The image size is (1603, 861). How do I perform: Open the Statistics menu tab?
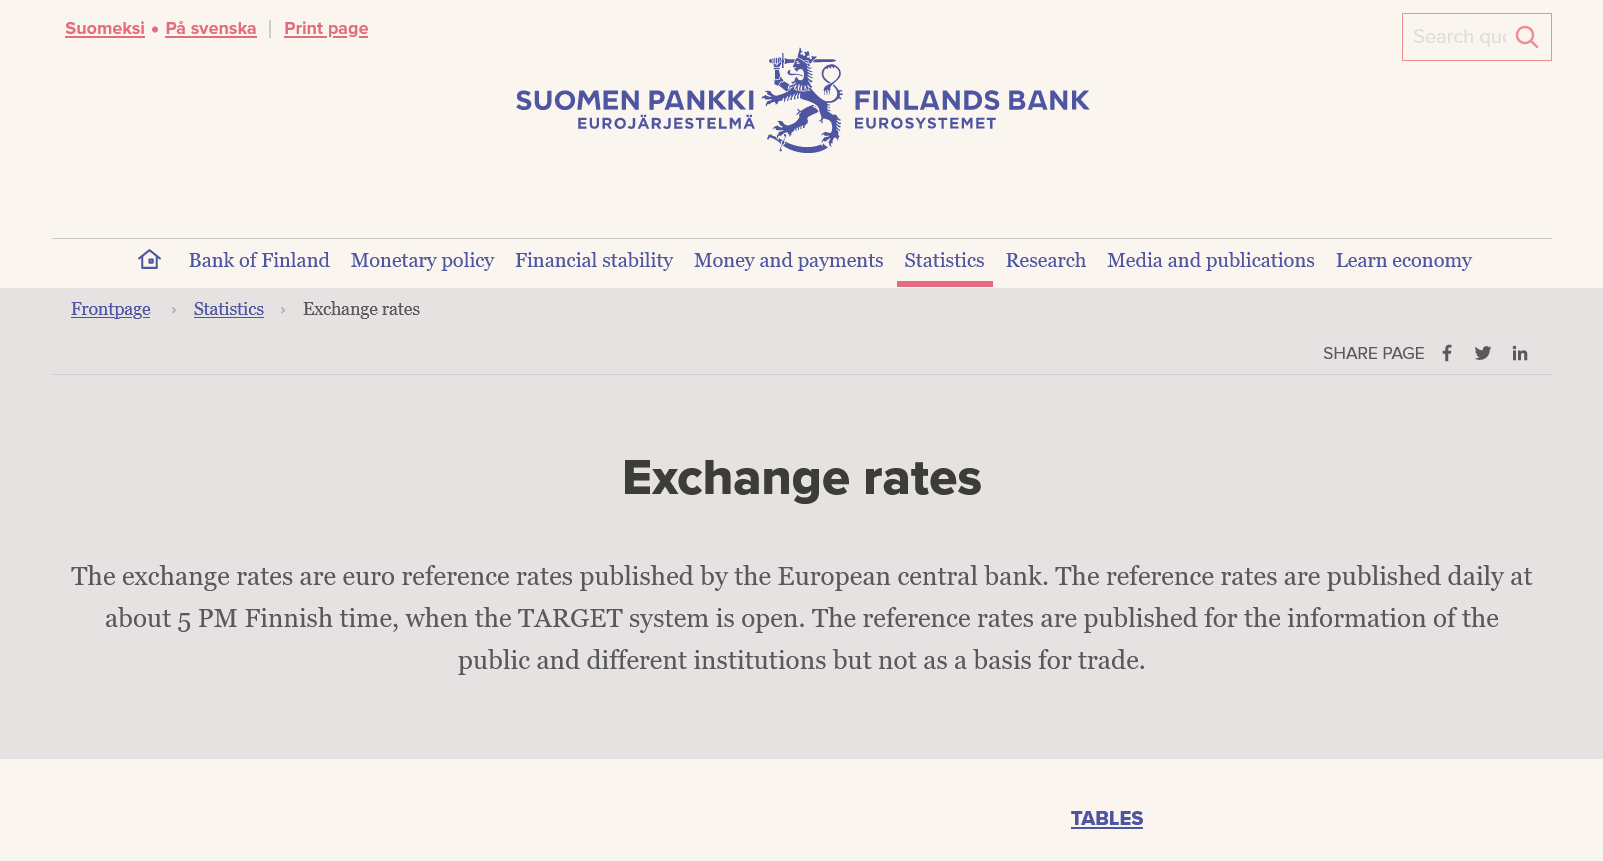[x=944, y=261]
